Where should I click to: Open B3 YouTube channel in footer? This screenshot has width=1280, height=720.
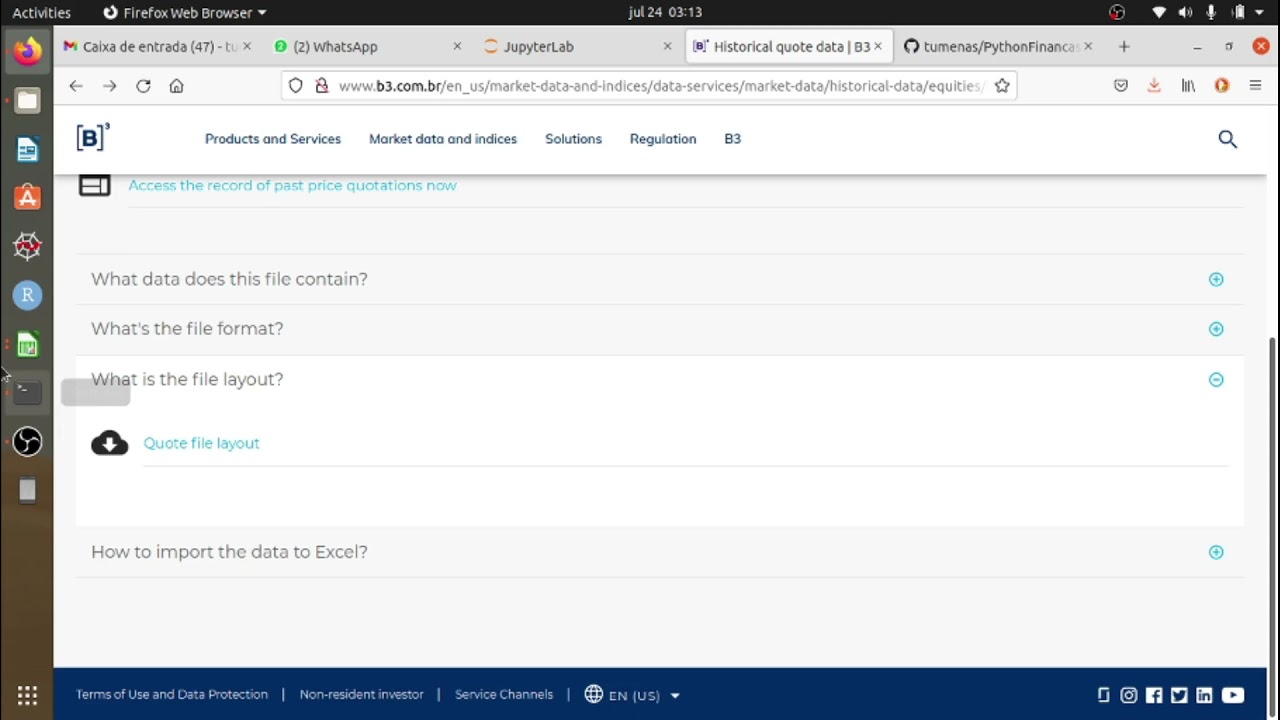click(x=1233, y=695)
